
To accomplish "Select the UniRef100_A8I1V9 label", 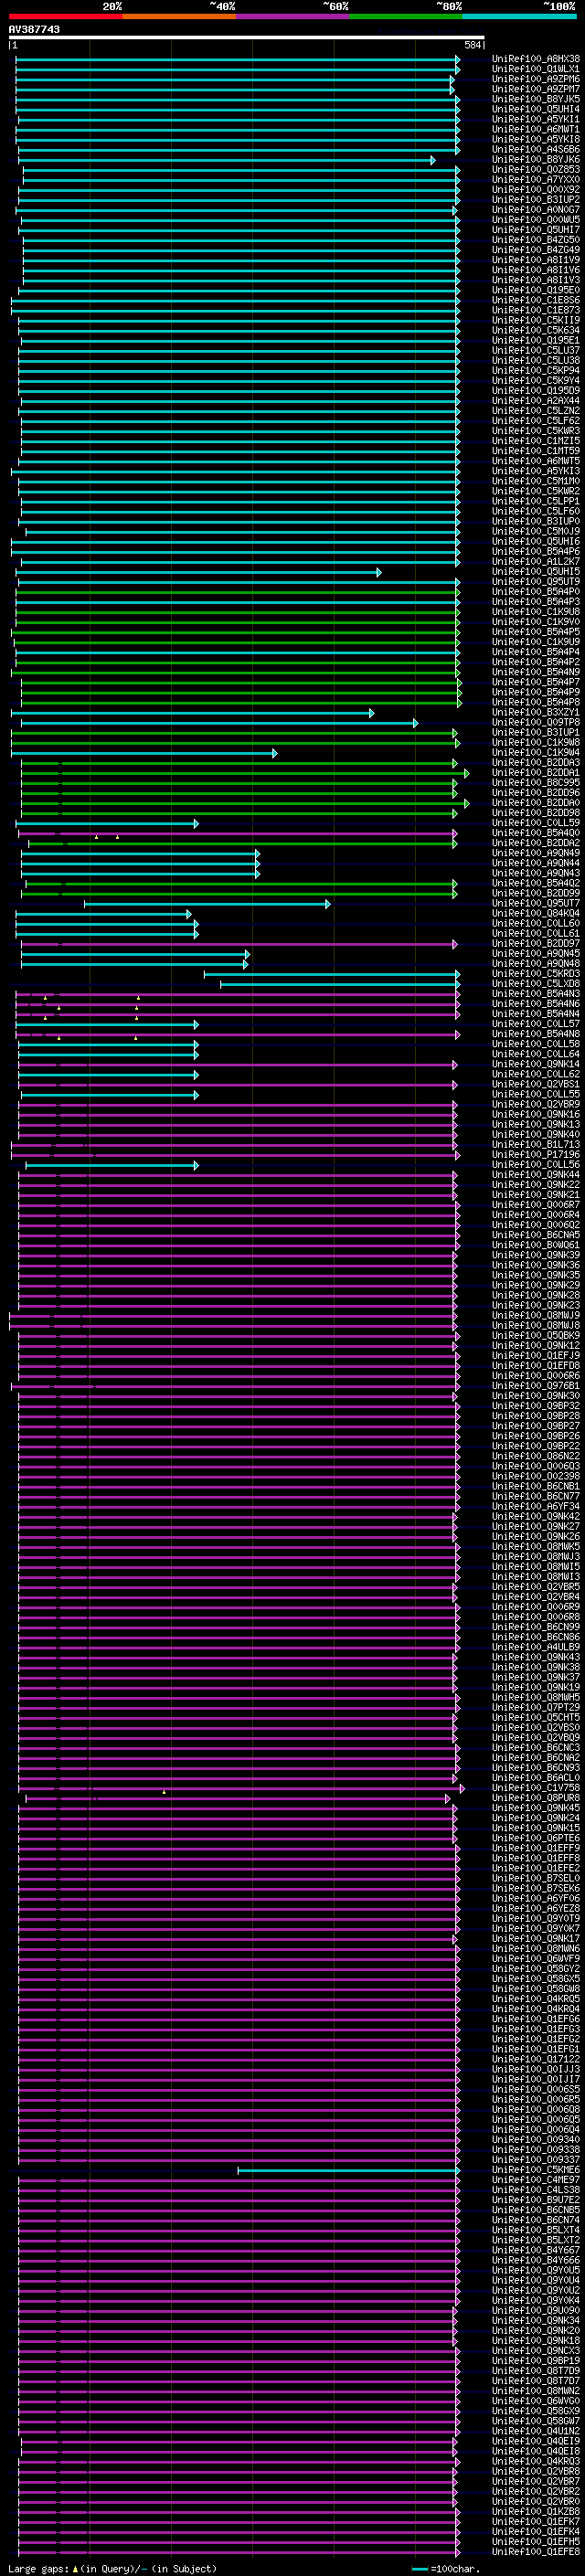I will pos(536,260).
